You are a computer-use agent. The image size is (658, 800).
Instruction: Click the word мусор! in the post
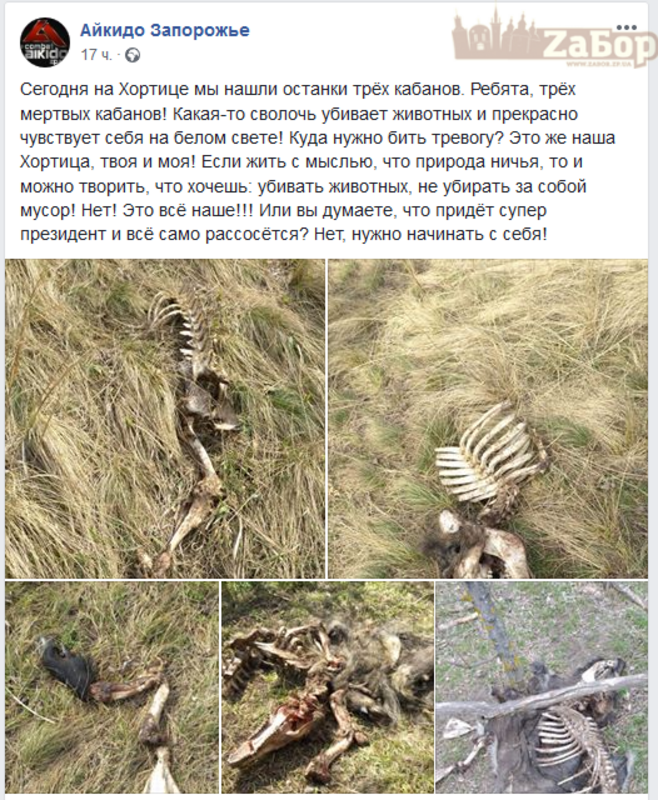[48, 210]
